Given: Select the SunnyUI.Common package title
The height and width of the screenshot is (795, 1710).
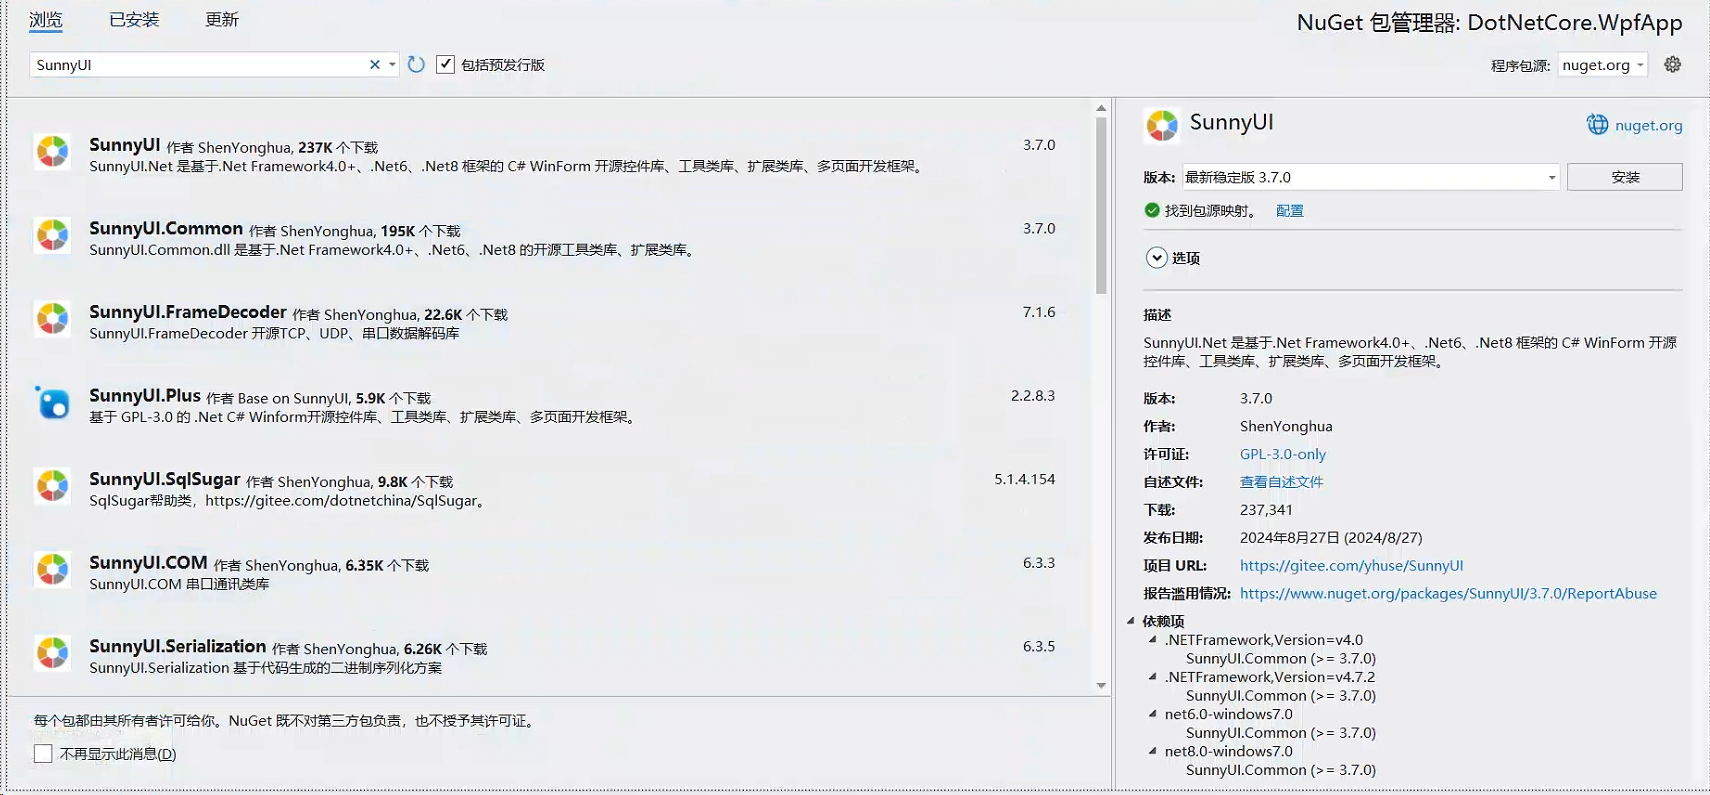Looking at the screenshot, I should [x=166, y=229].
